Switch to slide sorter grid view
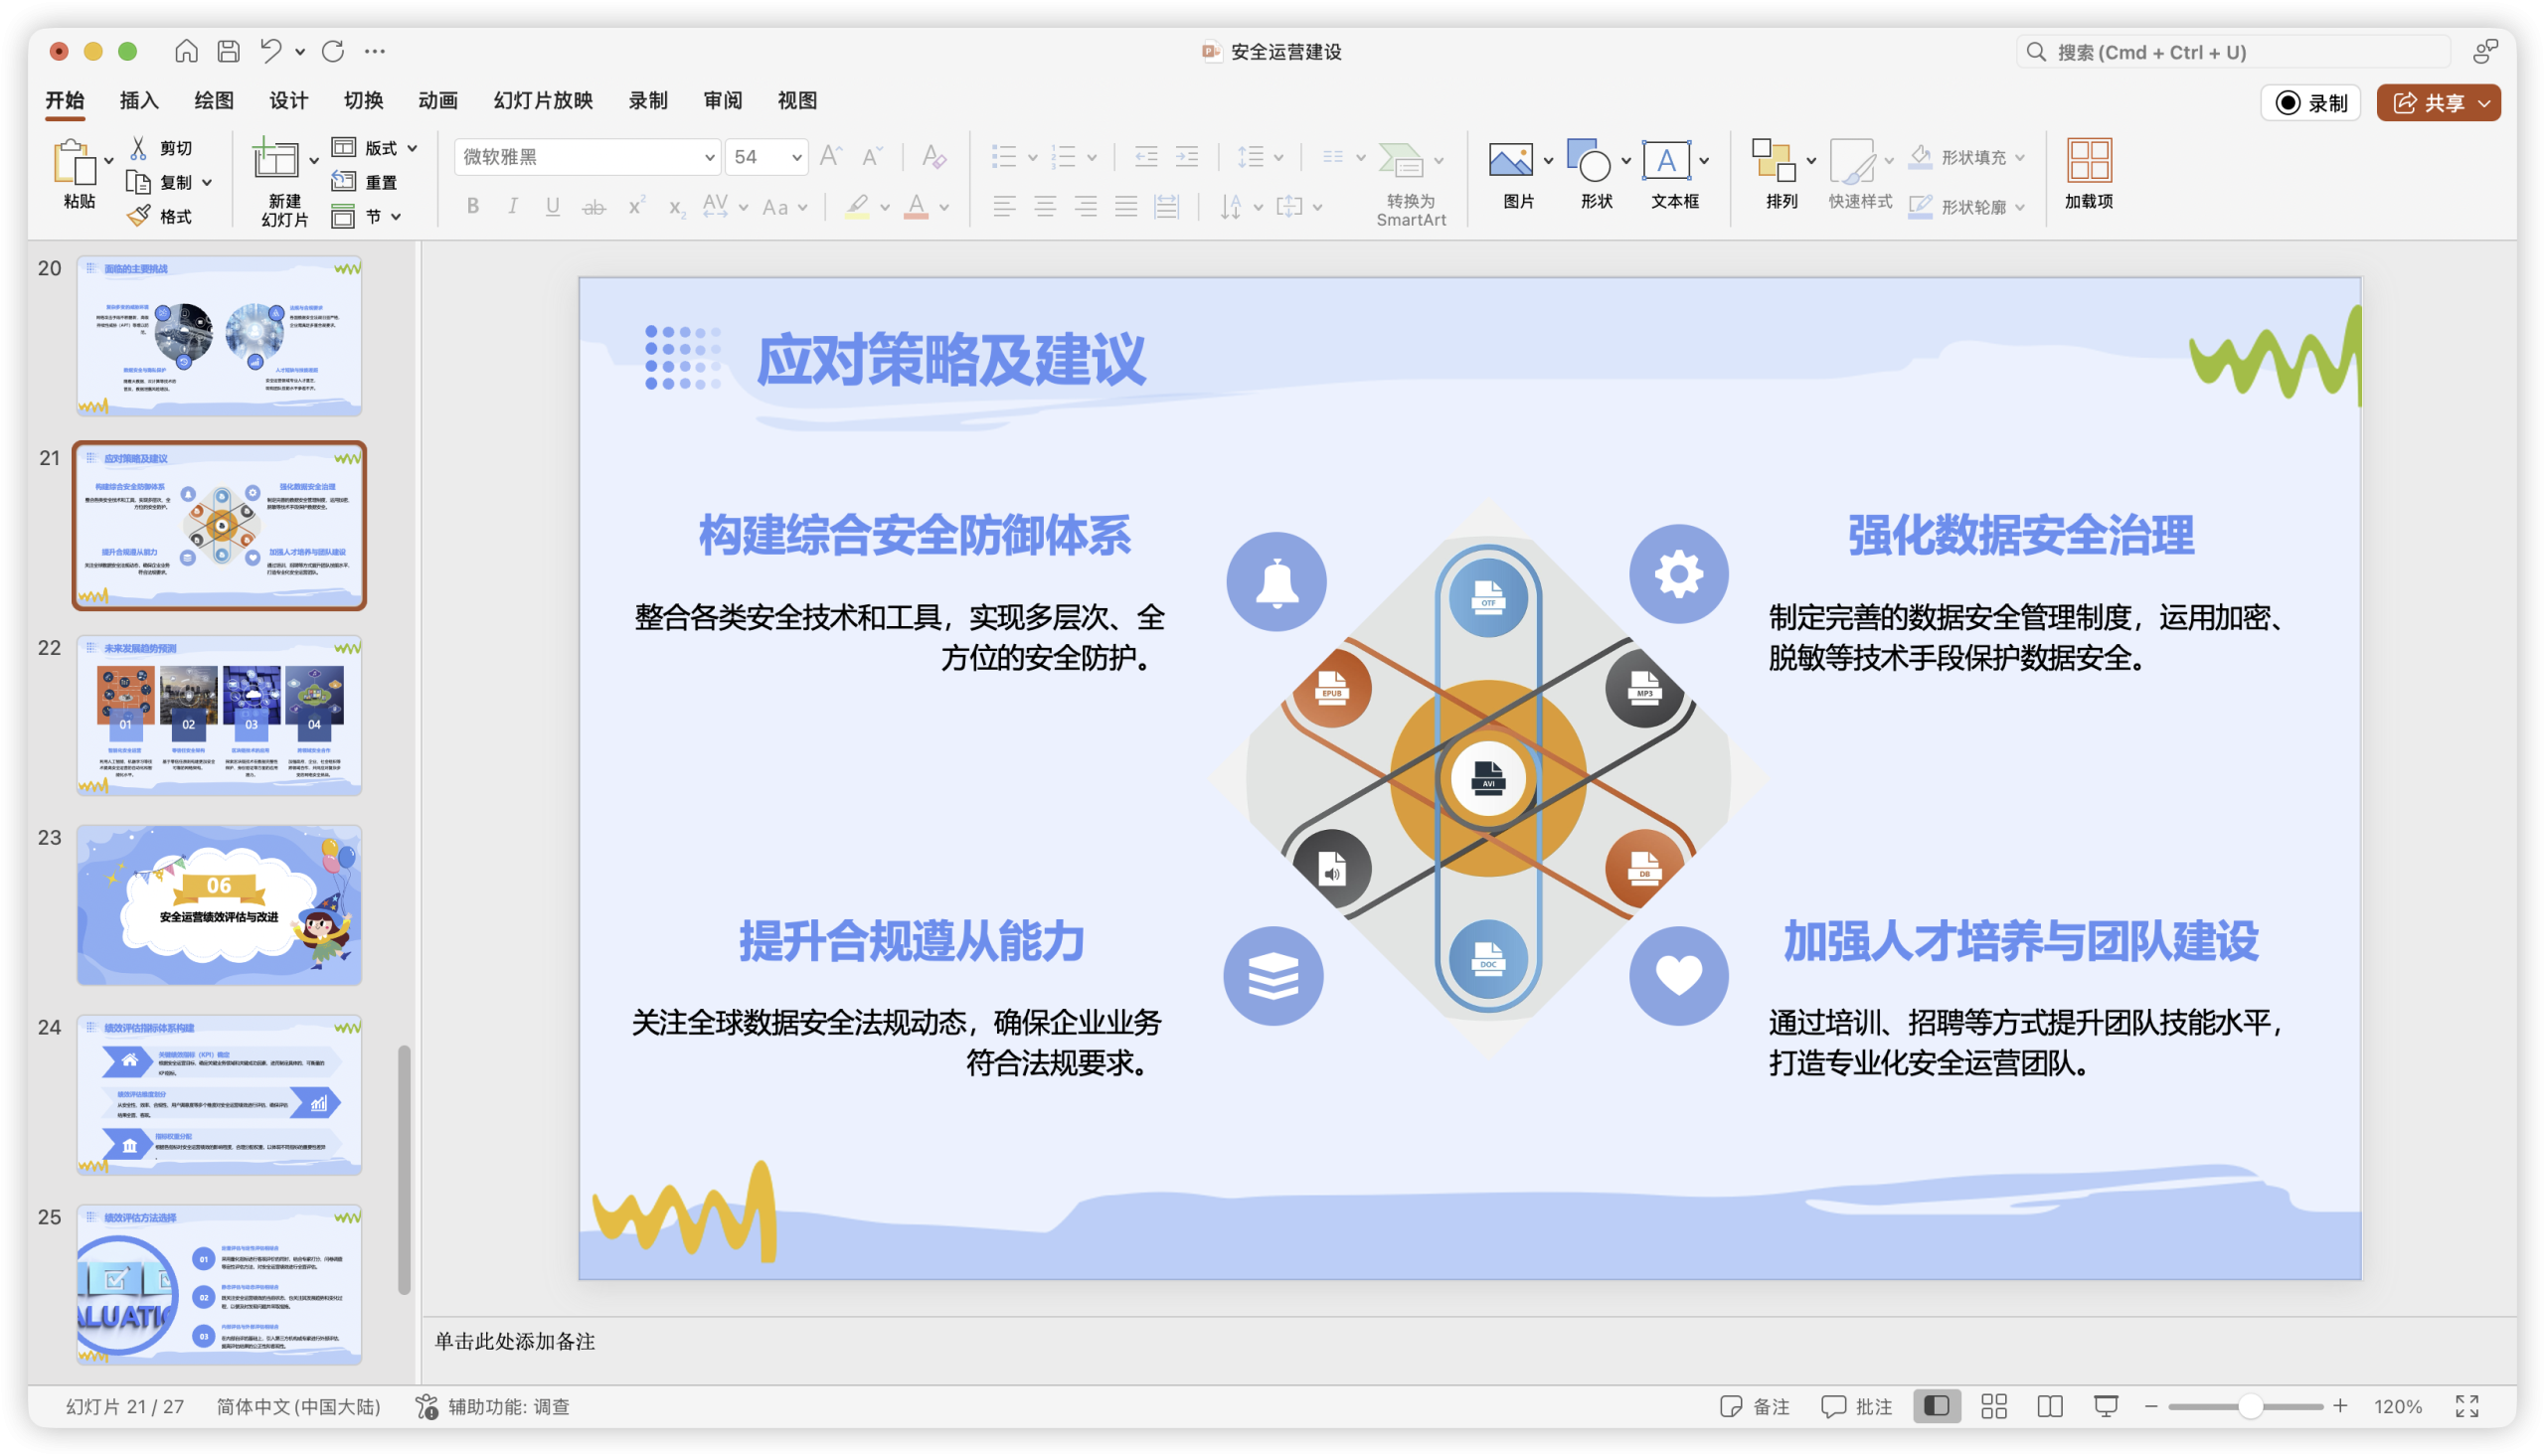Viewport: 2545px width, 1456px height. (x=1993, y=1406)
